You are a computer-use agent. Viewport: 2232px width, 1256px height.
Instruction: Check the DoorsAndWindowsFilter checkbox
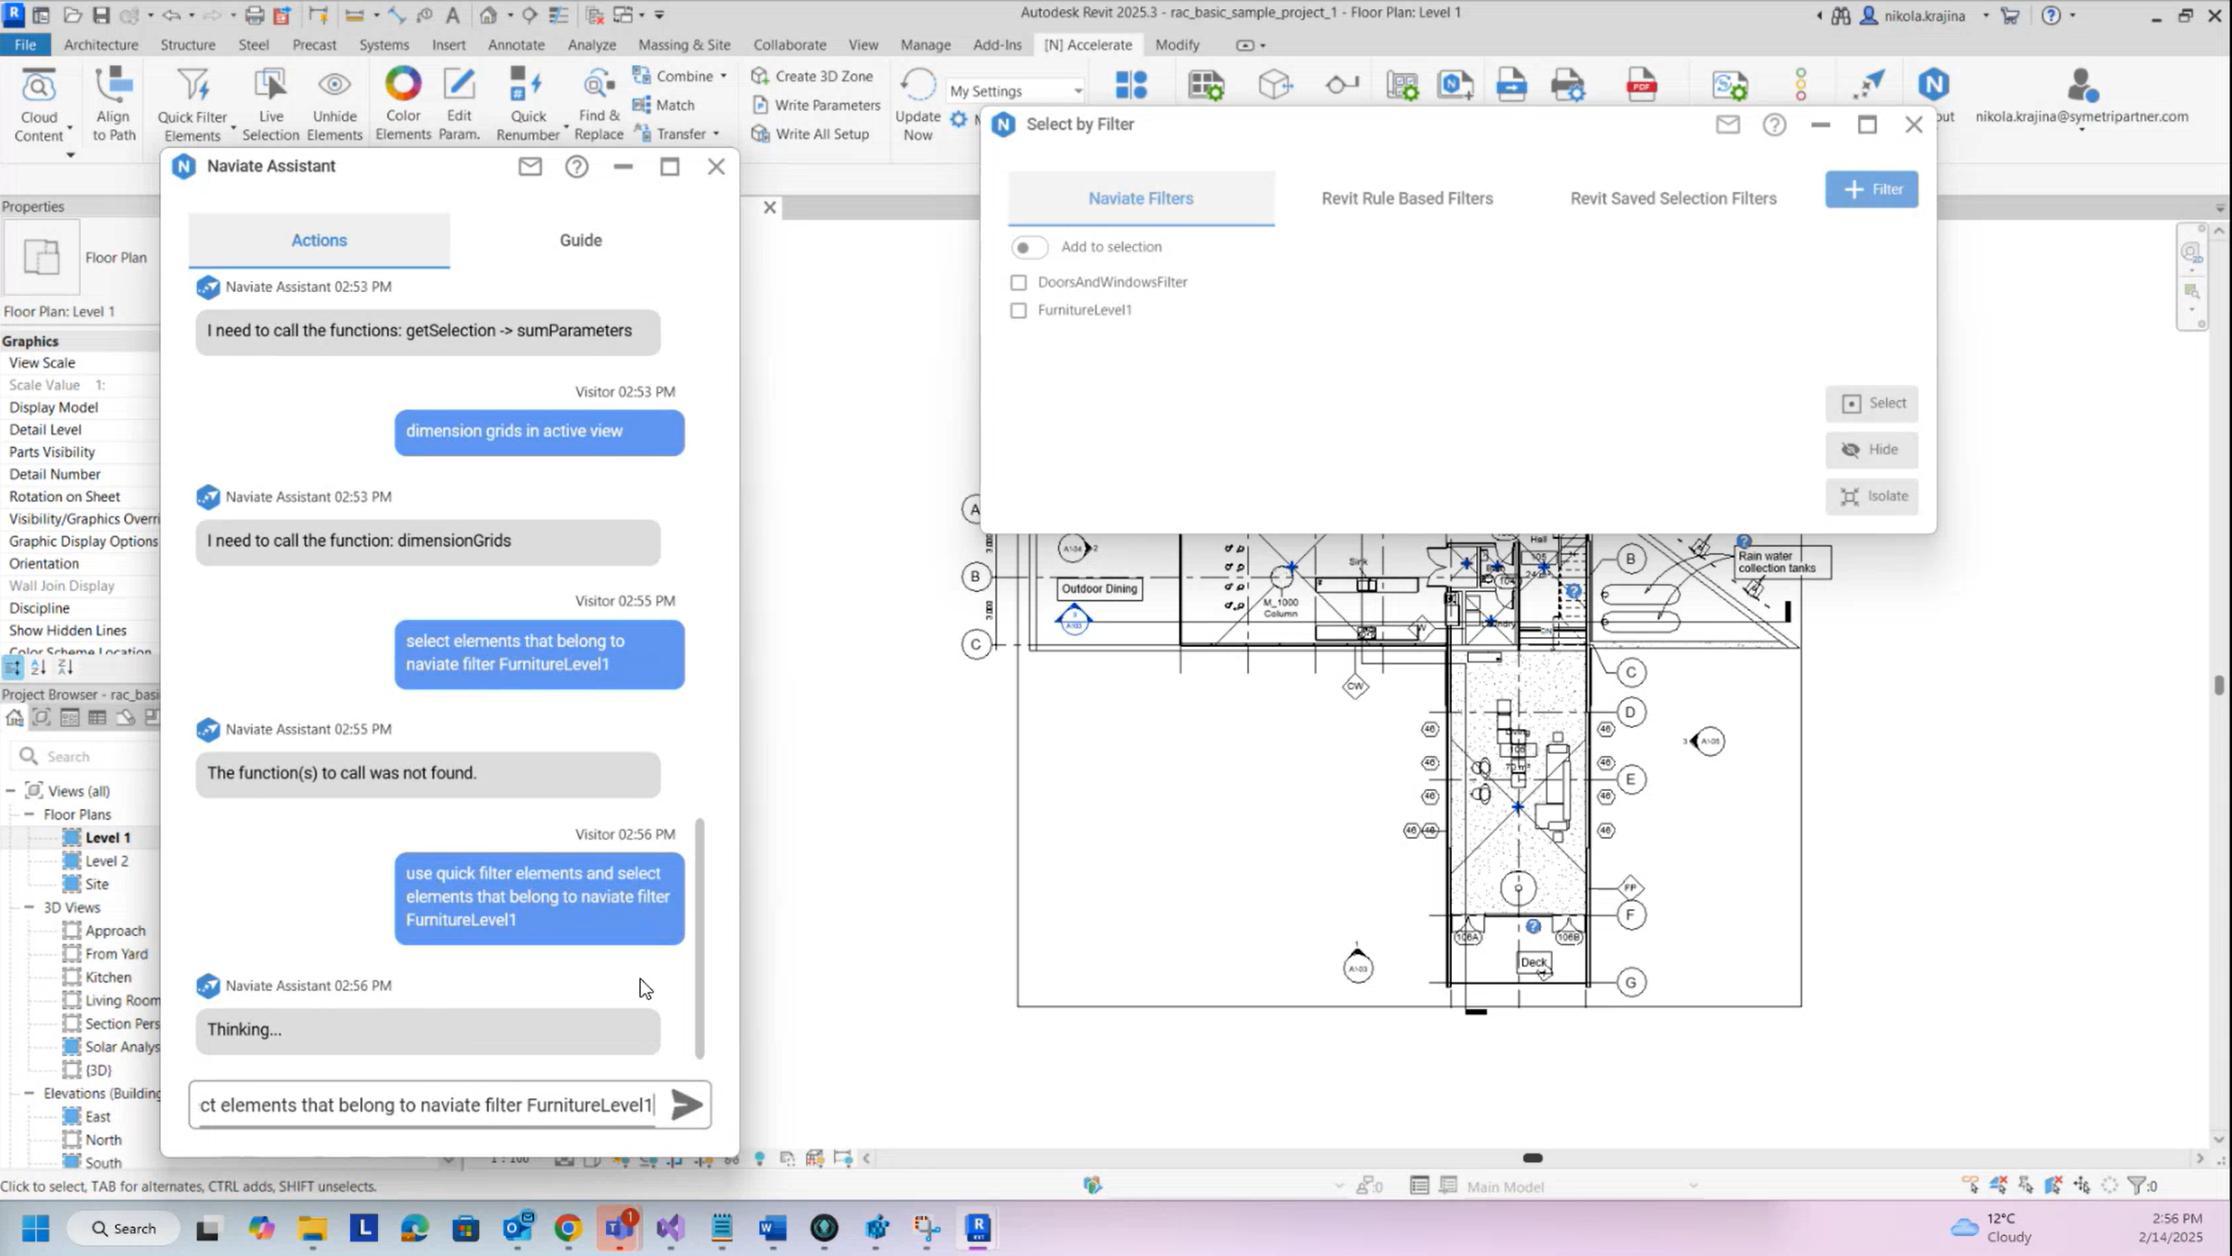pyautogui.click(x=1018, y=283)
